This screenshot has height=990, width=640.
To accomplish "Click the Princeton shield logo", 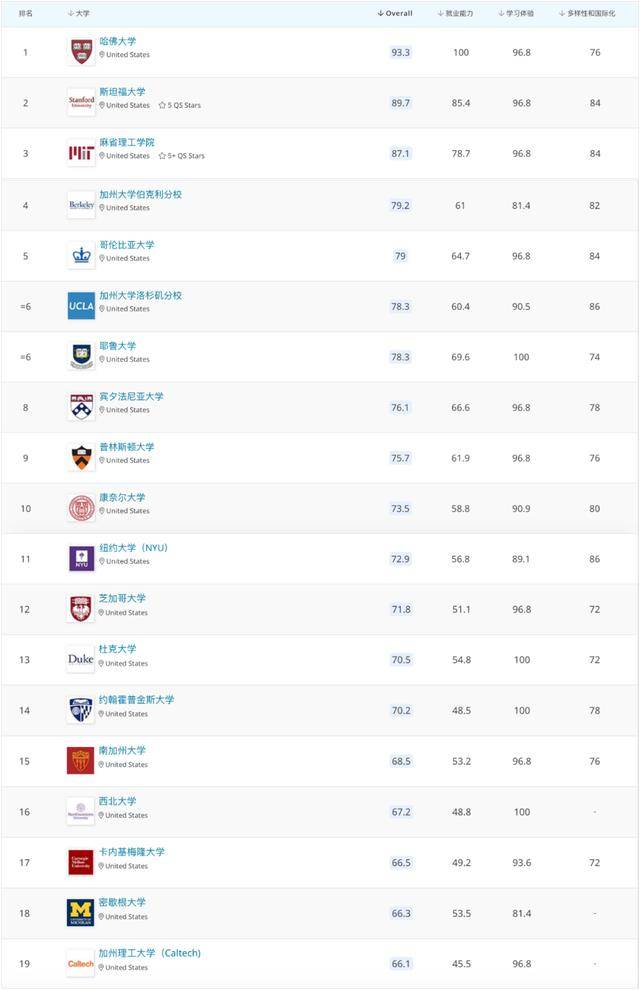I will pos(81,458).
